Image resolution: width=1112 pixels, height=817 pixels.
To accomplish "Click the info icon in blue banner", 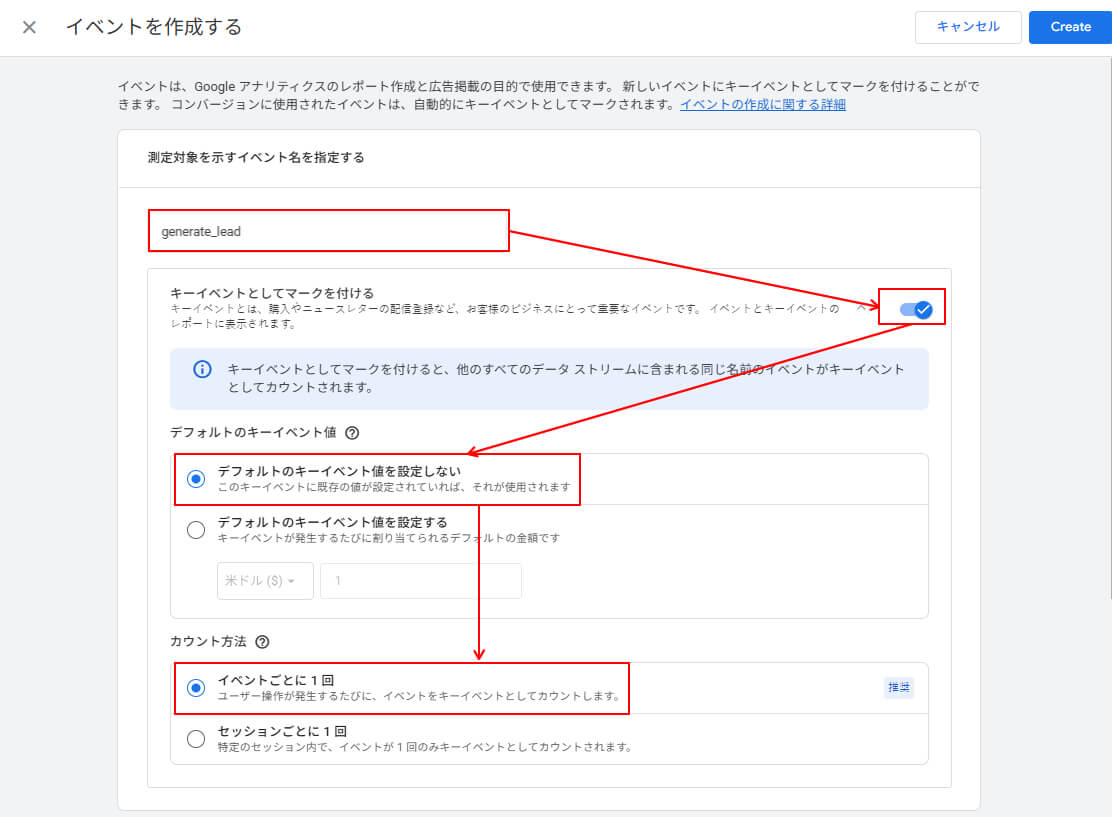I will click(x=202, y=370).
